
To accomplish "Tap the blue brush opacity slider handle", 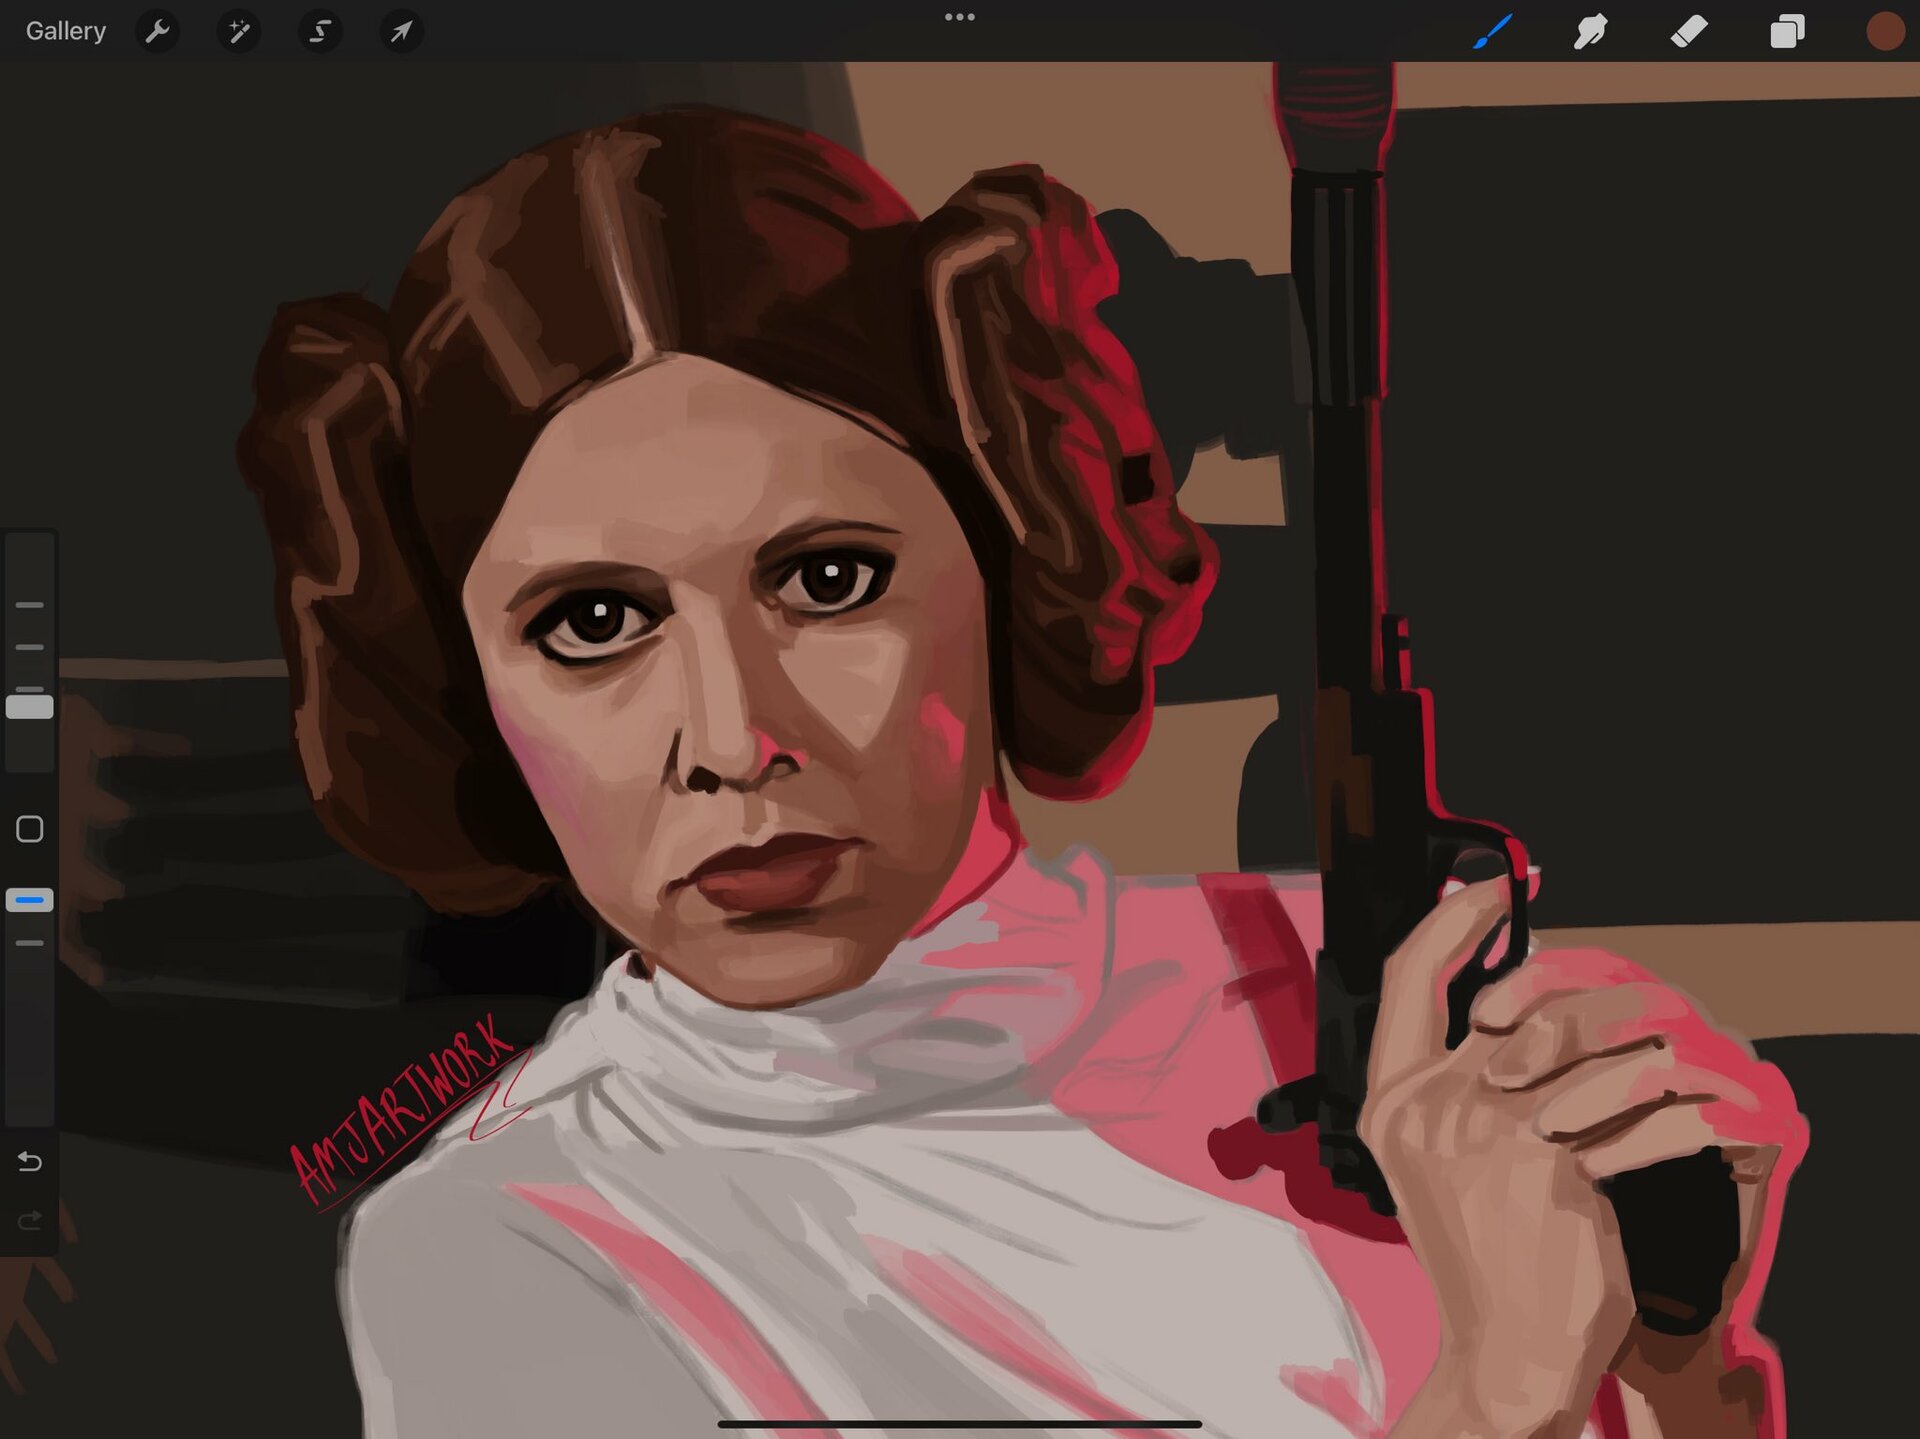I will point(30,900).
